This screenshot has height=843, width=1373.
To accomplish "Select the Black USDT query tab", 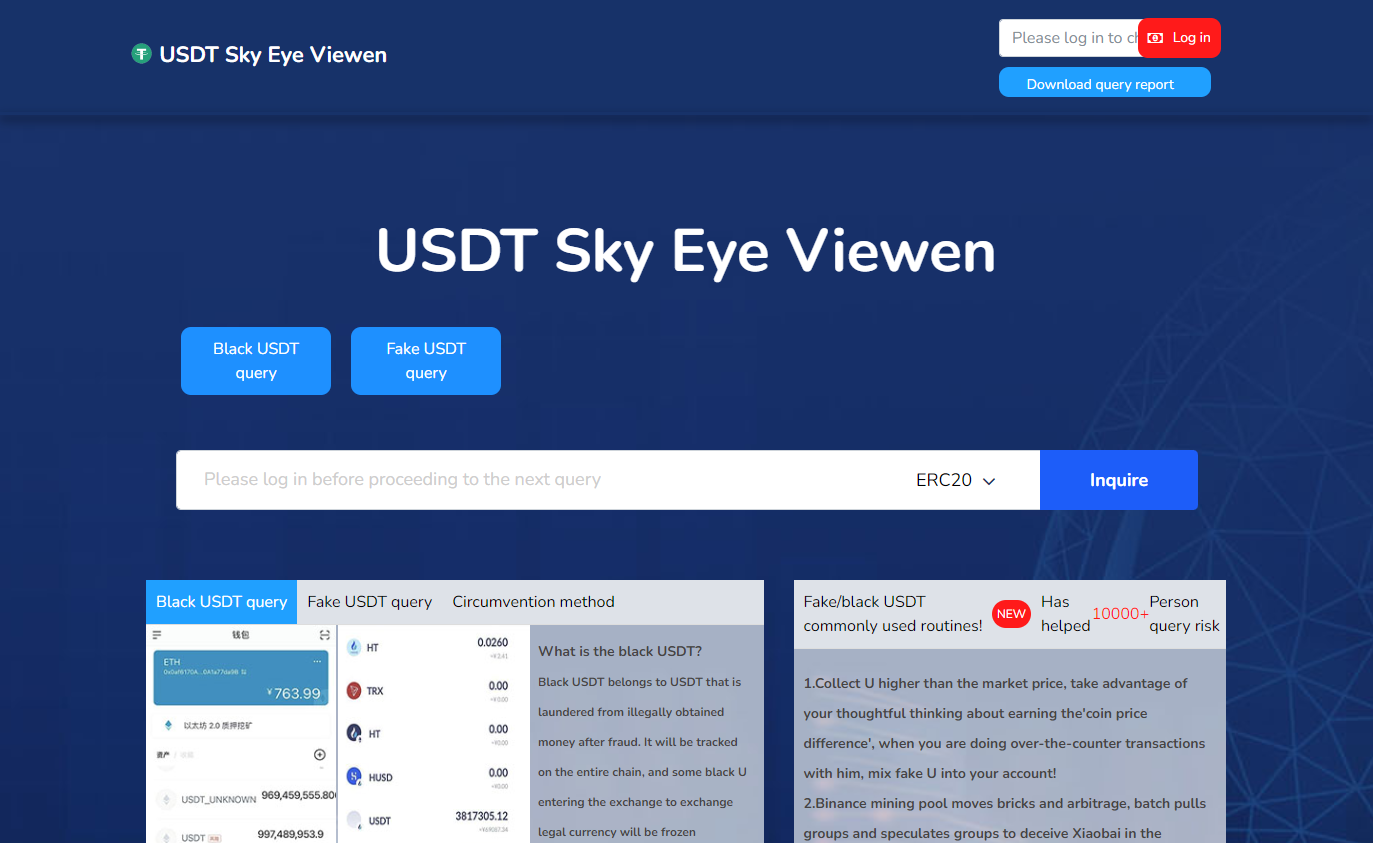I will tap(221, 602).
